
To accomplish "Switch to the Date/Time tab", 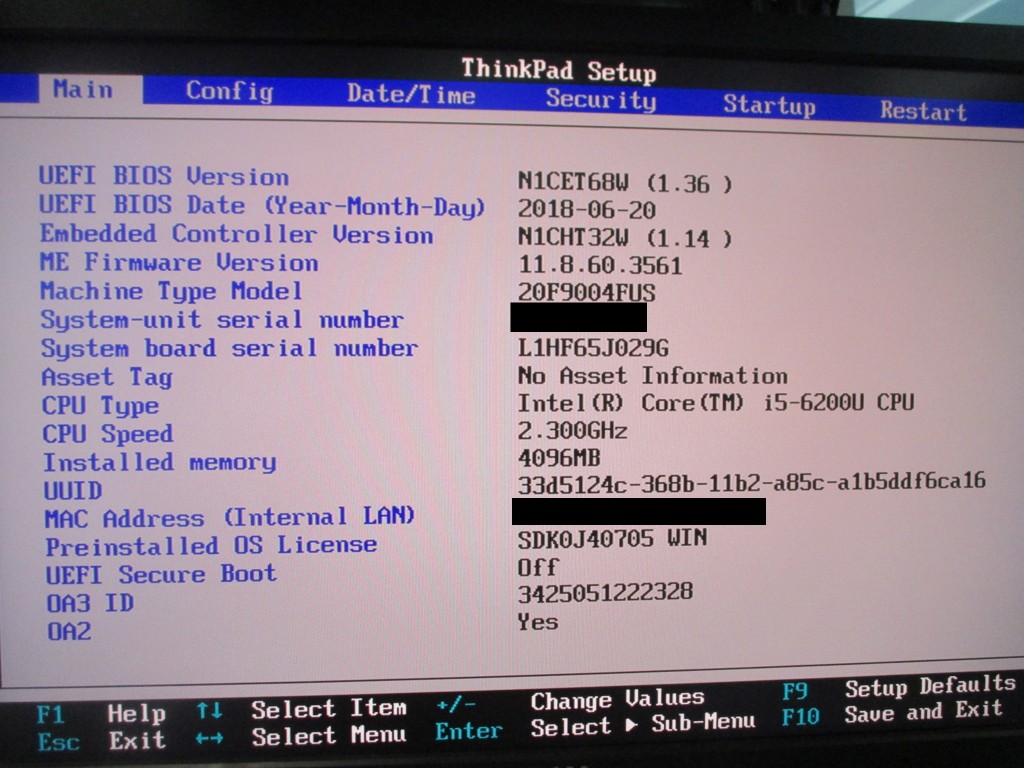I will tap(411, 95).
